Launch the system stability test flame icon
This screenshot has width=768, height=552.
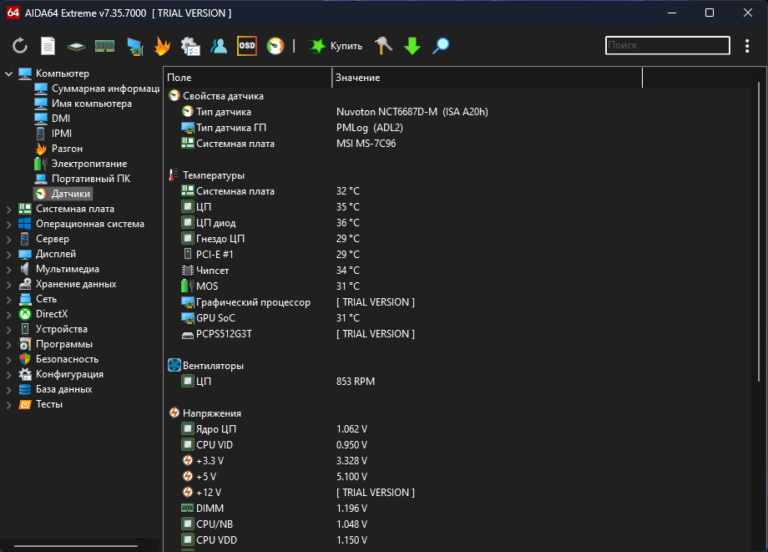tap(162, 46)
